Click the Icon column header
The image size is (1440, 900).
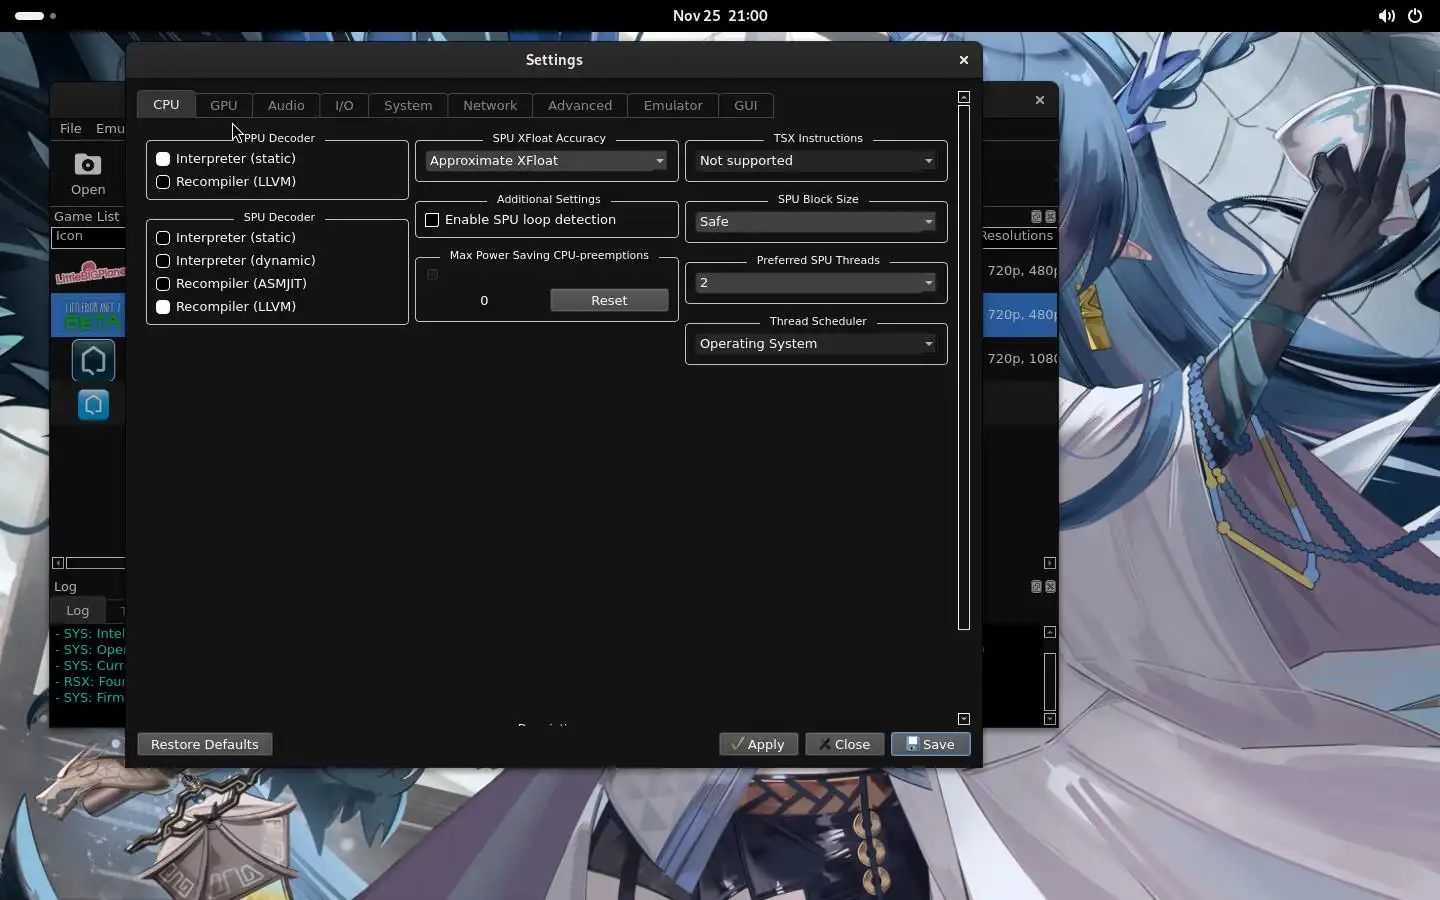(88, 237)
